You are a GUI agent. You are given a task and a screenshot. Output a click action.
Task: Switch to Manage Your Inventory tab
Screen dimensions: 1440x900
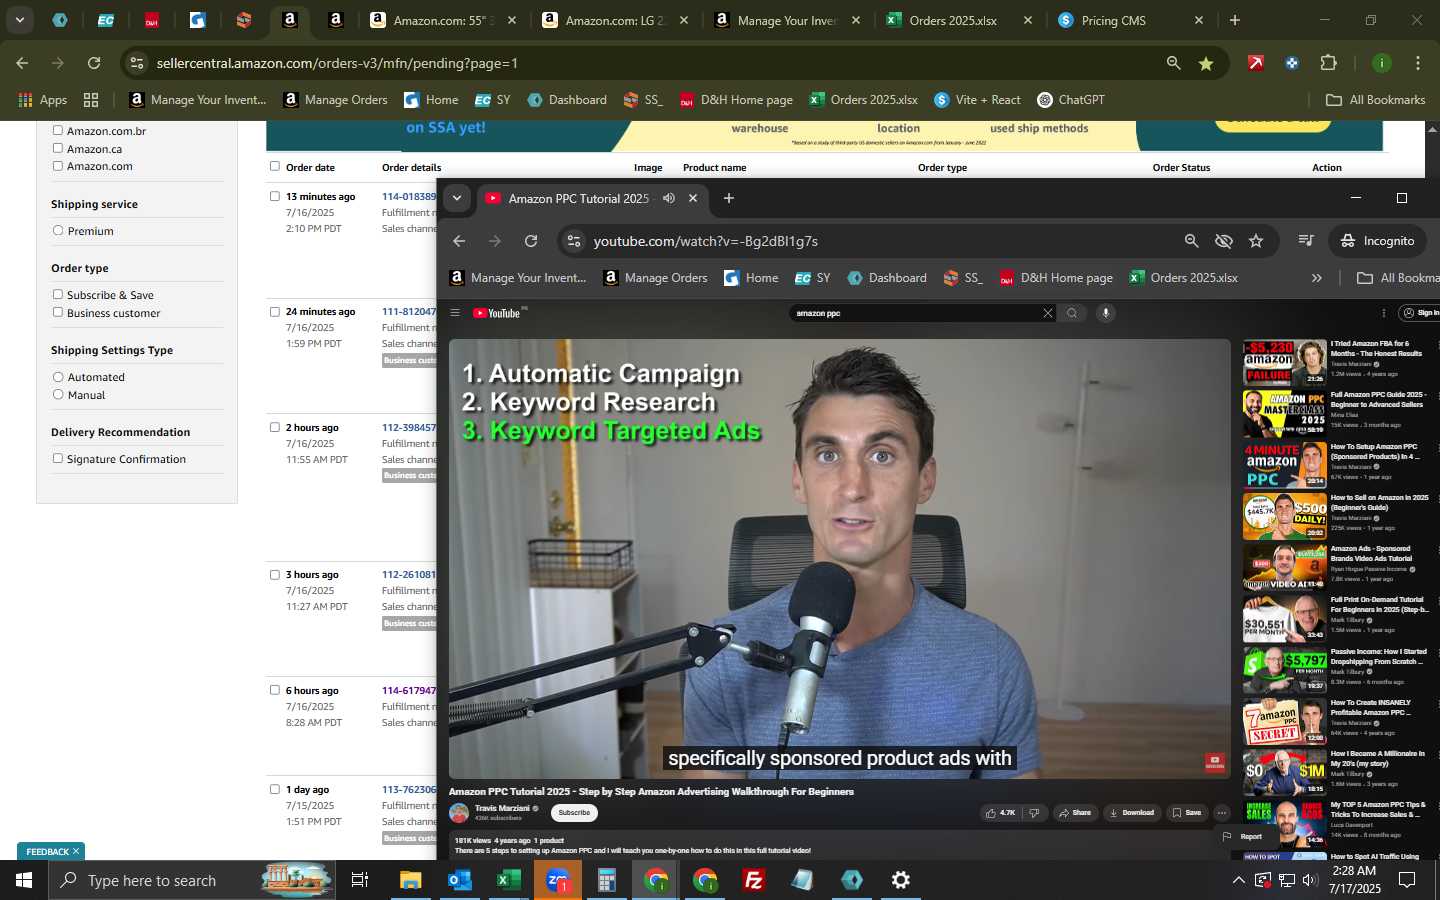pyautogui.click(x=787, y=20)
